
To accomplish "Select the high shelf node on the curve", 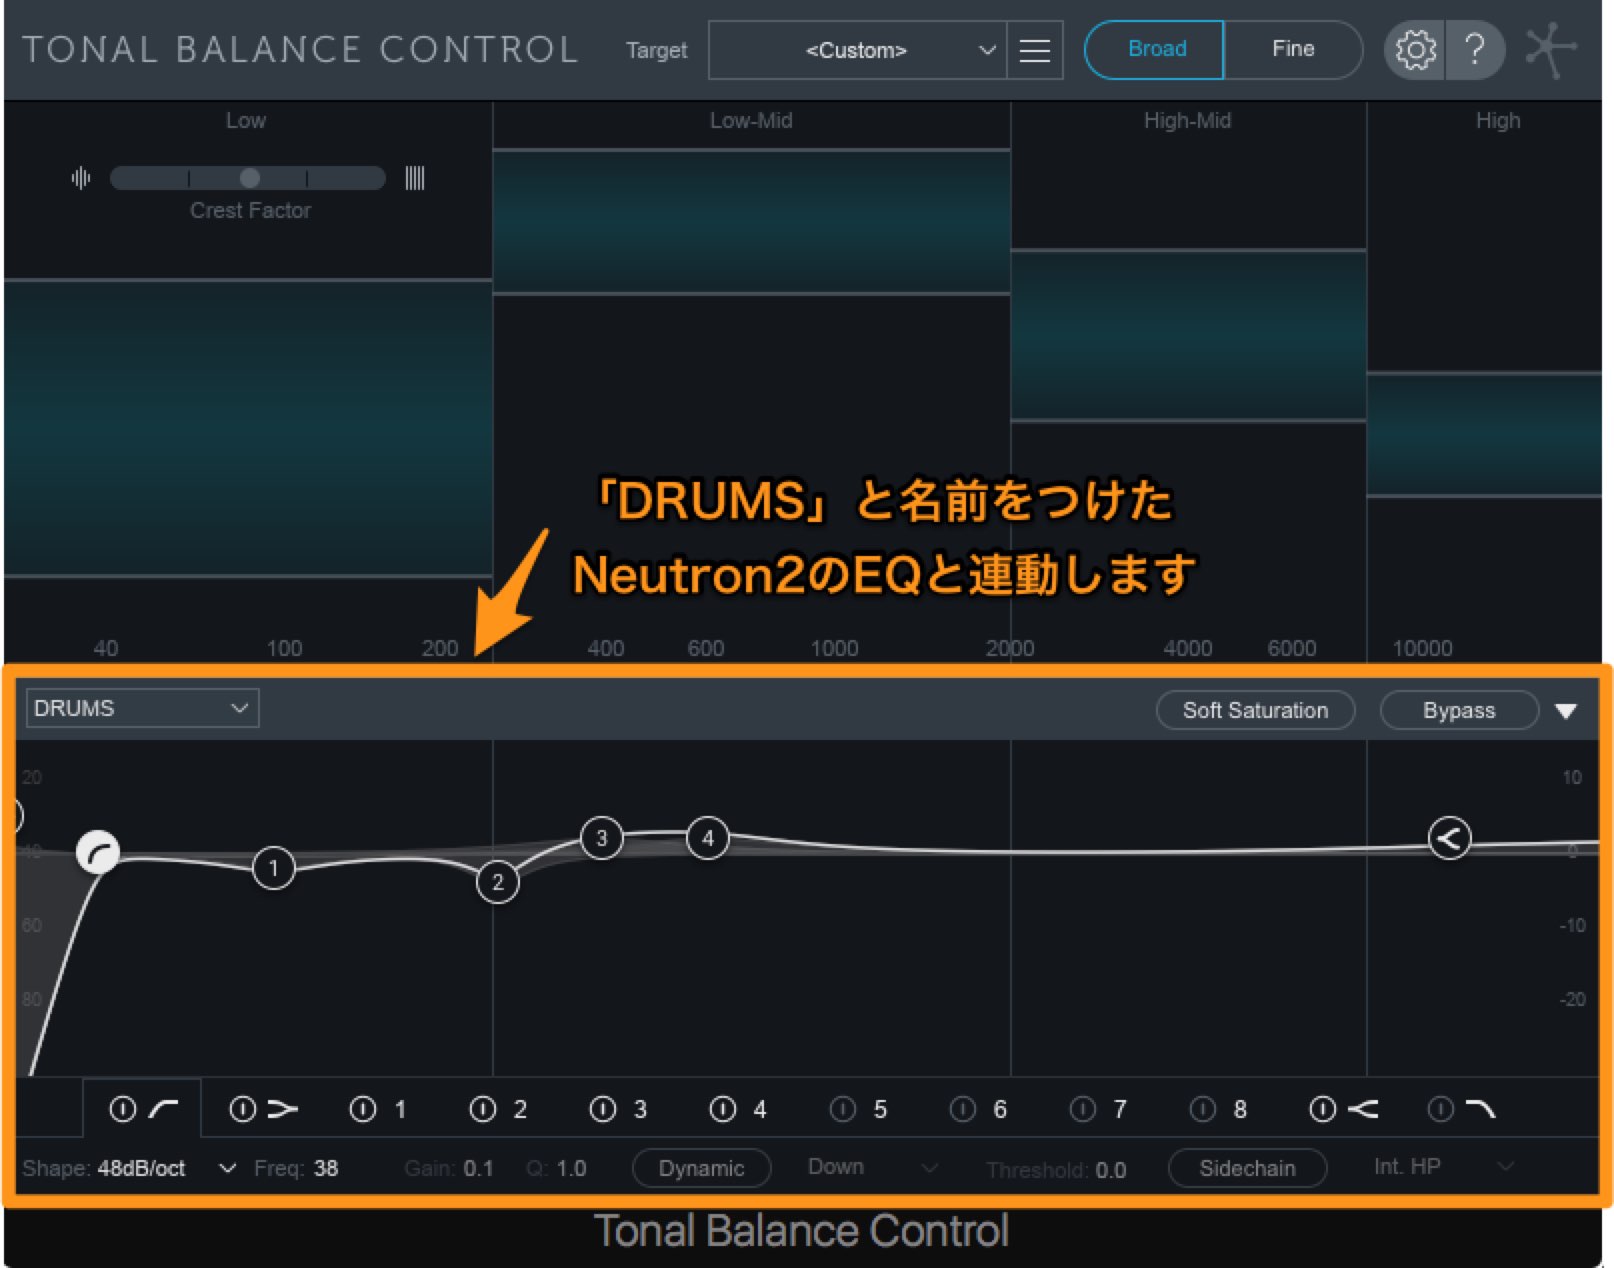I will [1449, 838].
